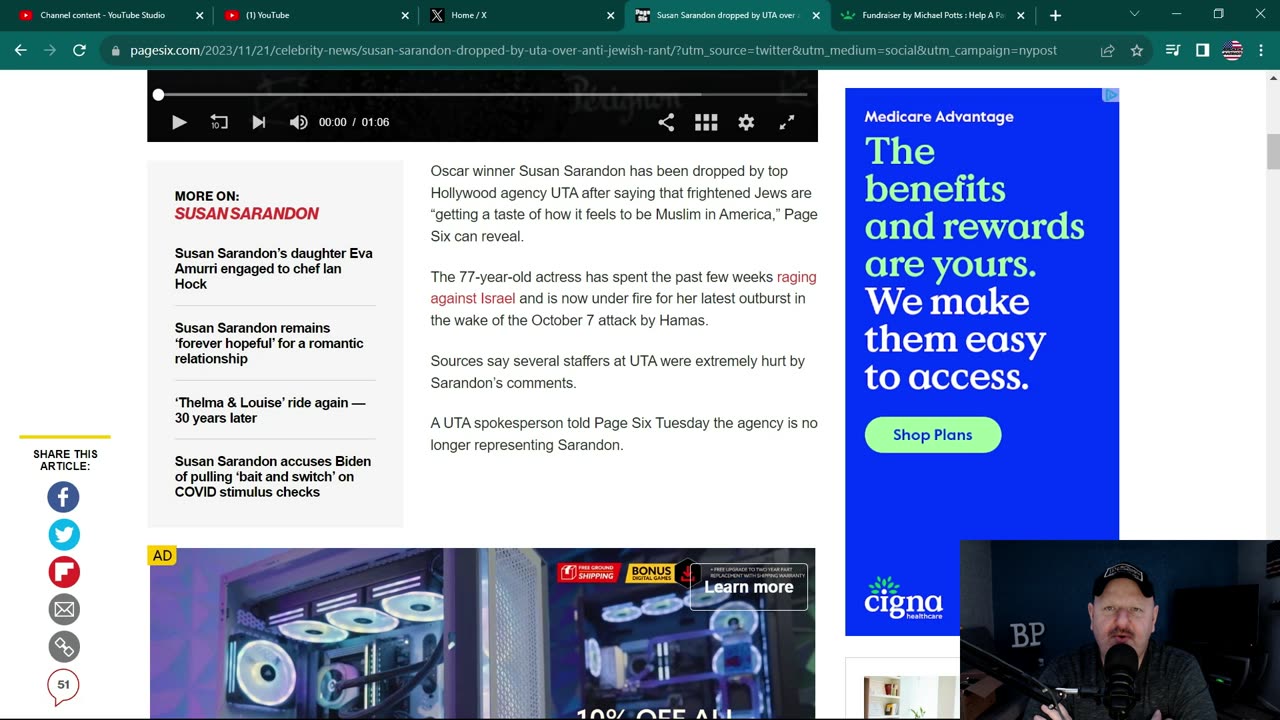Share article on Twitter

click(x=64, y=534)
